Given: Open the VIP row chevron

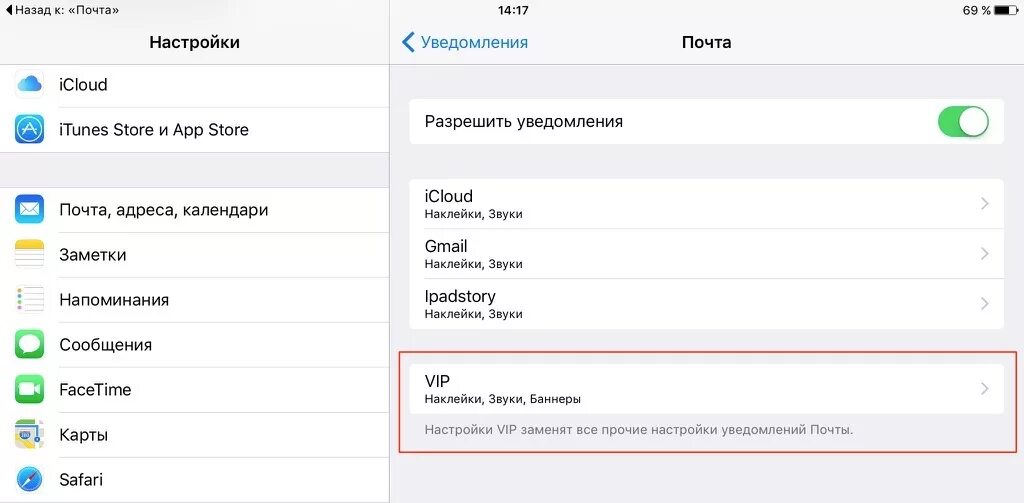Looking at the screenshot, I should click(985, 389).
